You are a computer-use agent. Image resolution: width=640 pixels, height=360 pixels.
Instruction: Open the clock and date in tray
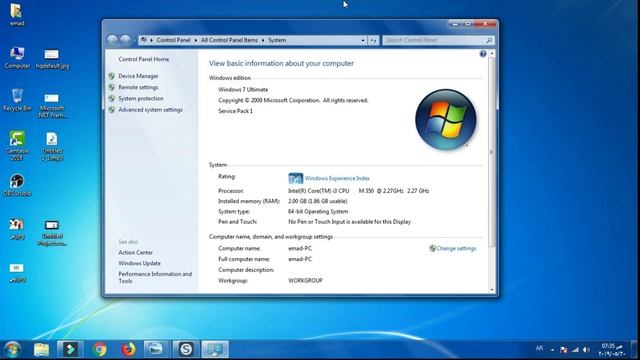click(612, 350)
